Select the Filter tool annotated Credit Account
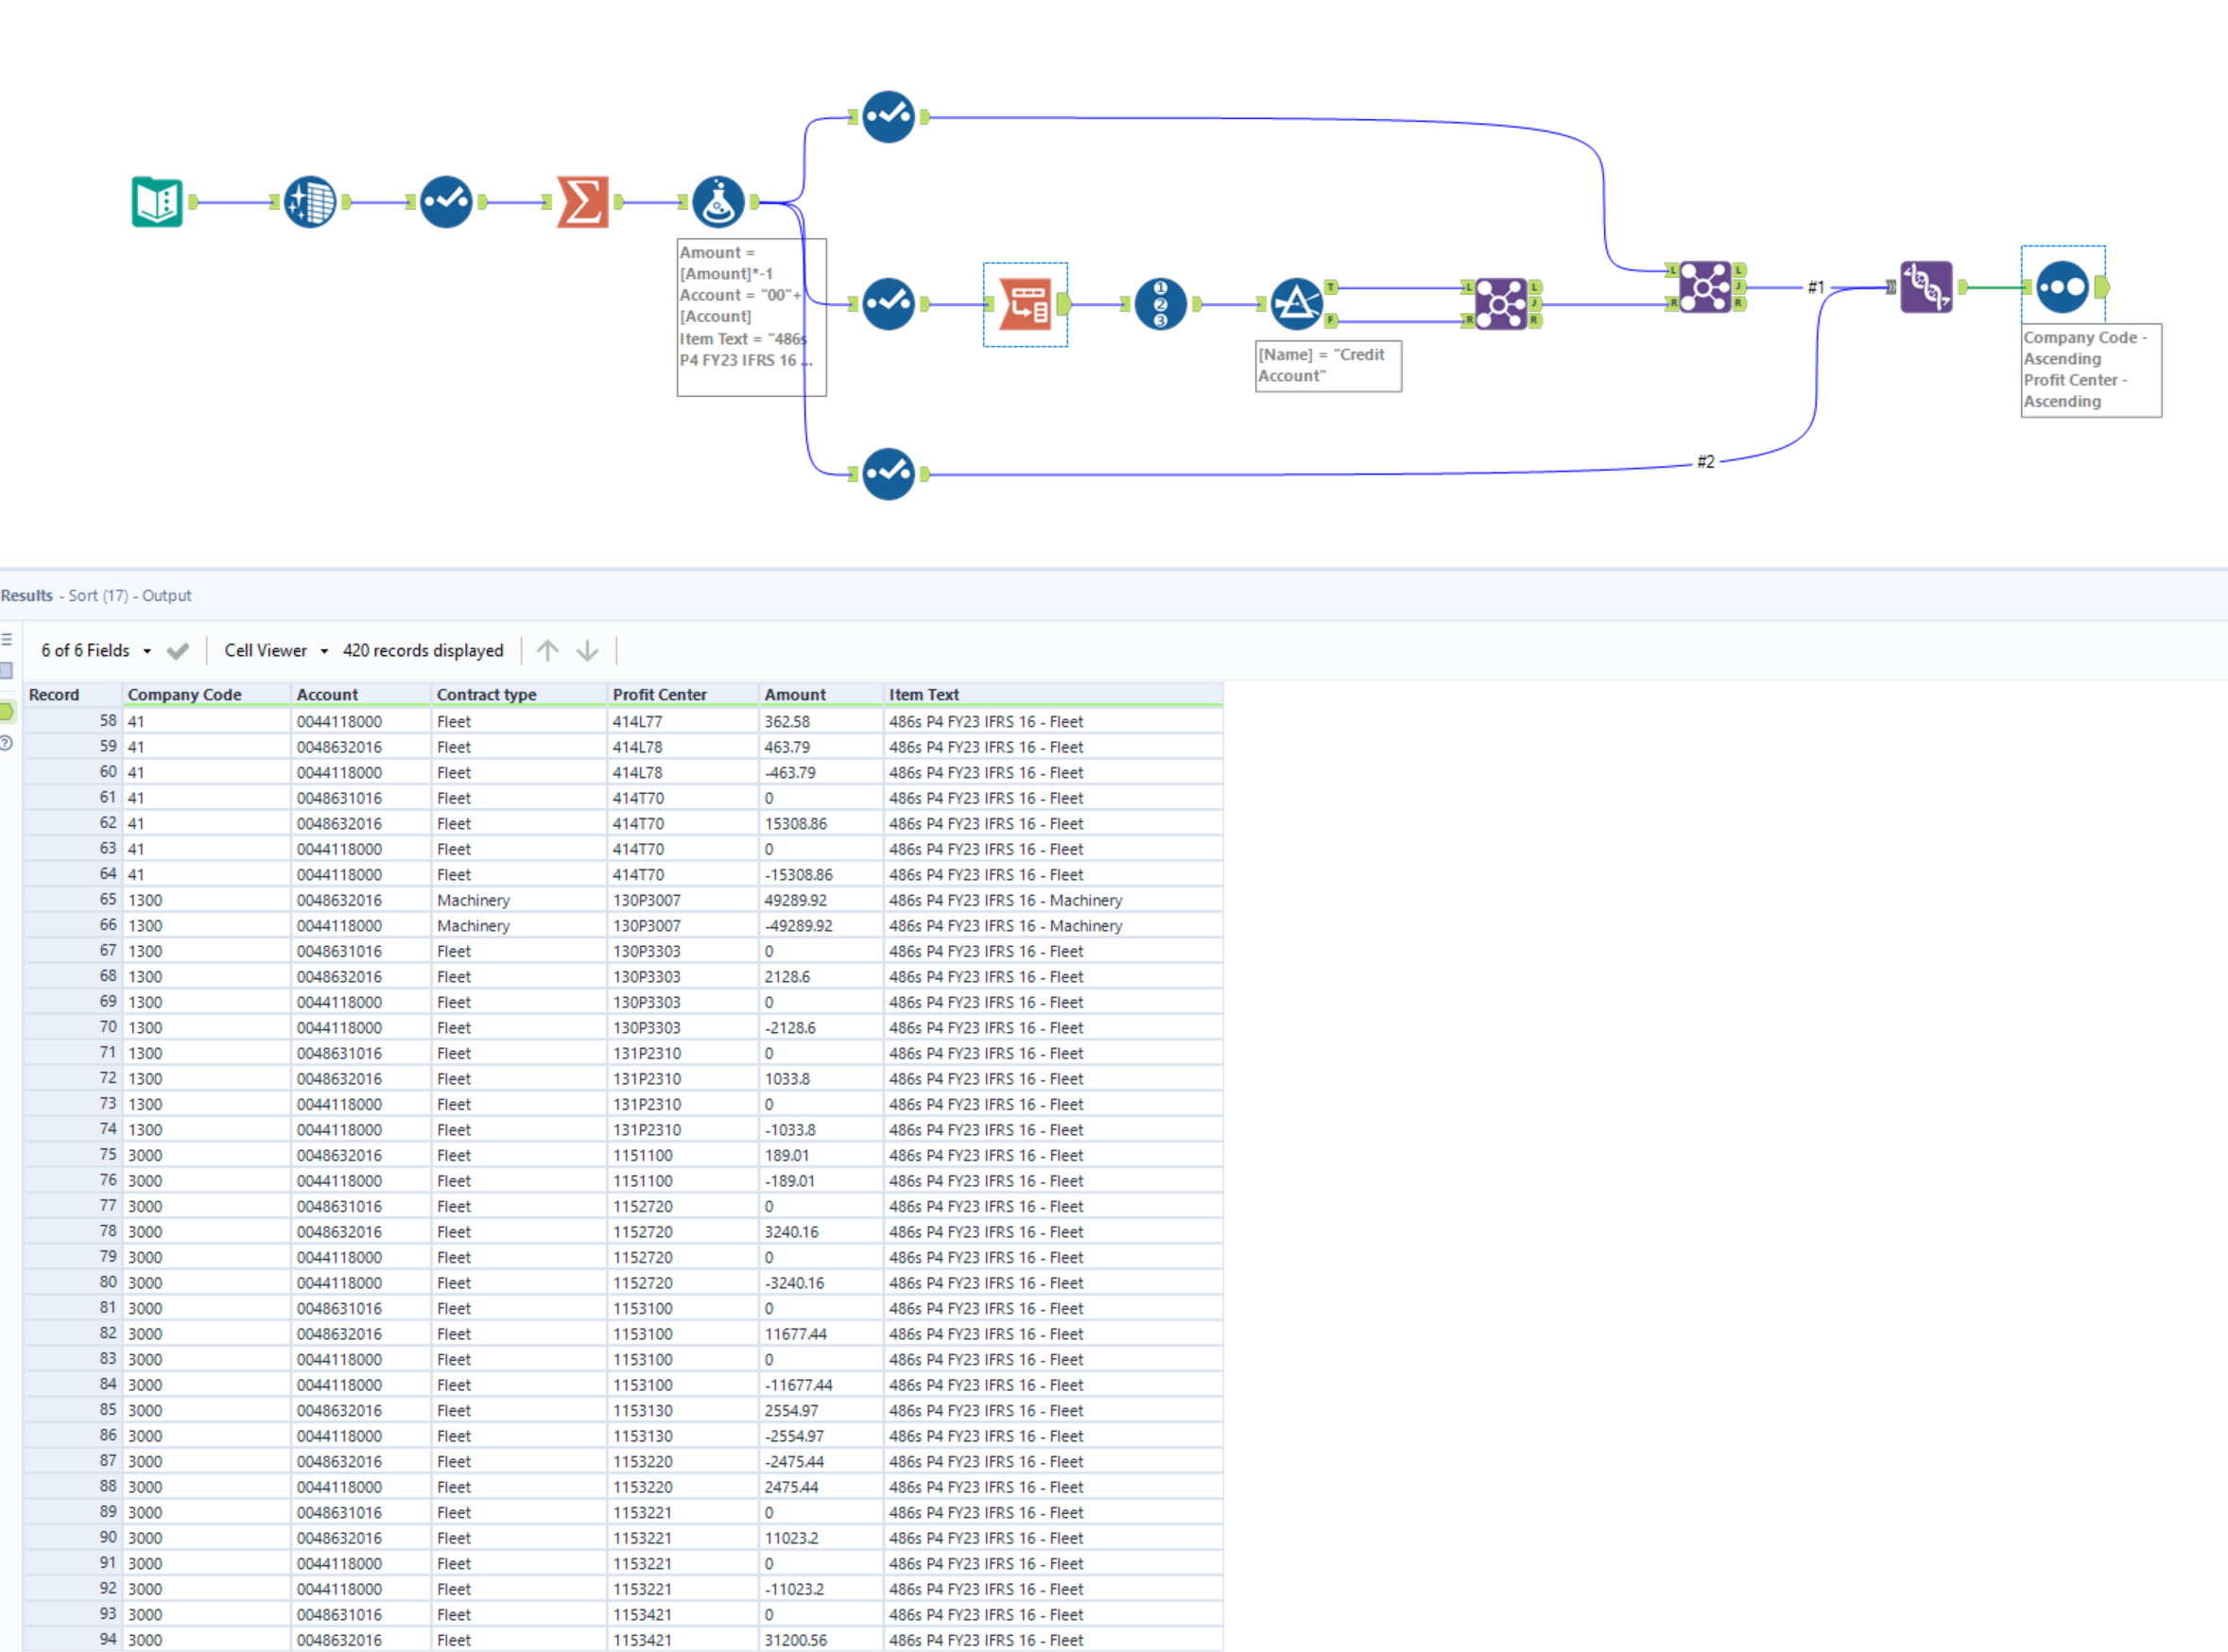This screenshot has width=2228, height=1652. [x=1296, y=304]
